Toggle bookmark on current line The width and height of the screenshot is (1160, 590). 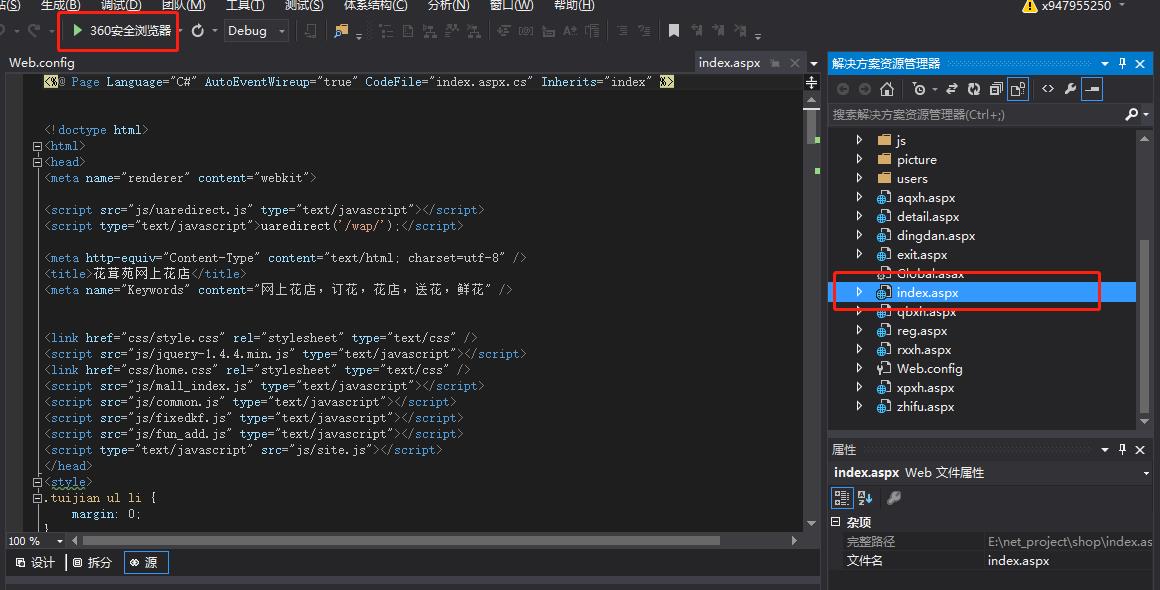pos(673,31)
